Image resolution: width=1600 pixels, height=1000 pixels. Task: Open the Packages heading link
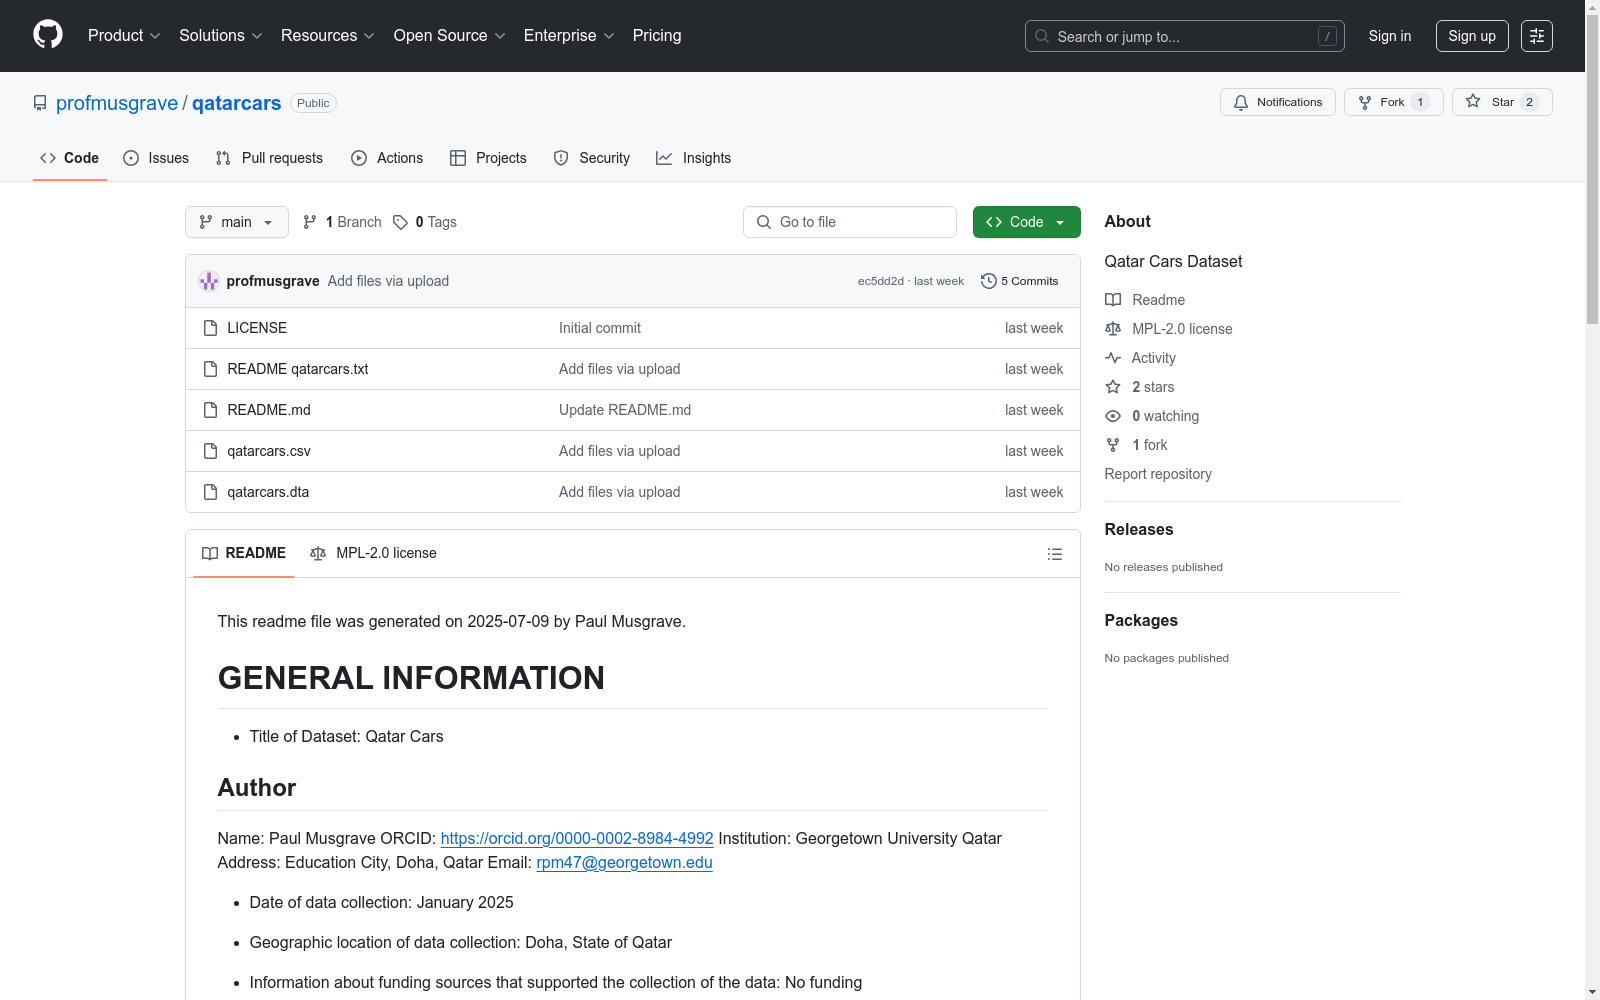(x=1141, y=620)
